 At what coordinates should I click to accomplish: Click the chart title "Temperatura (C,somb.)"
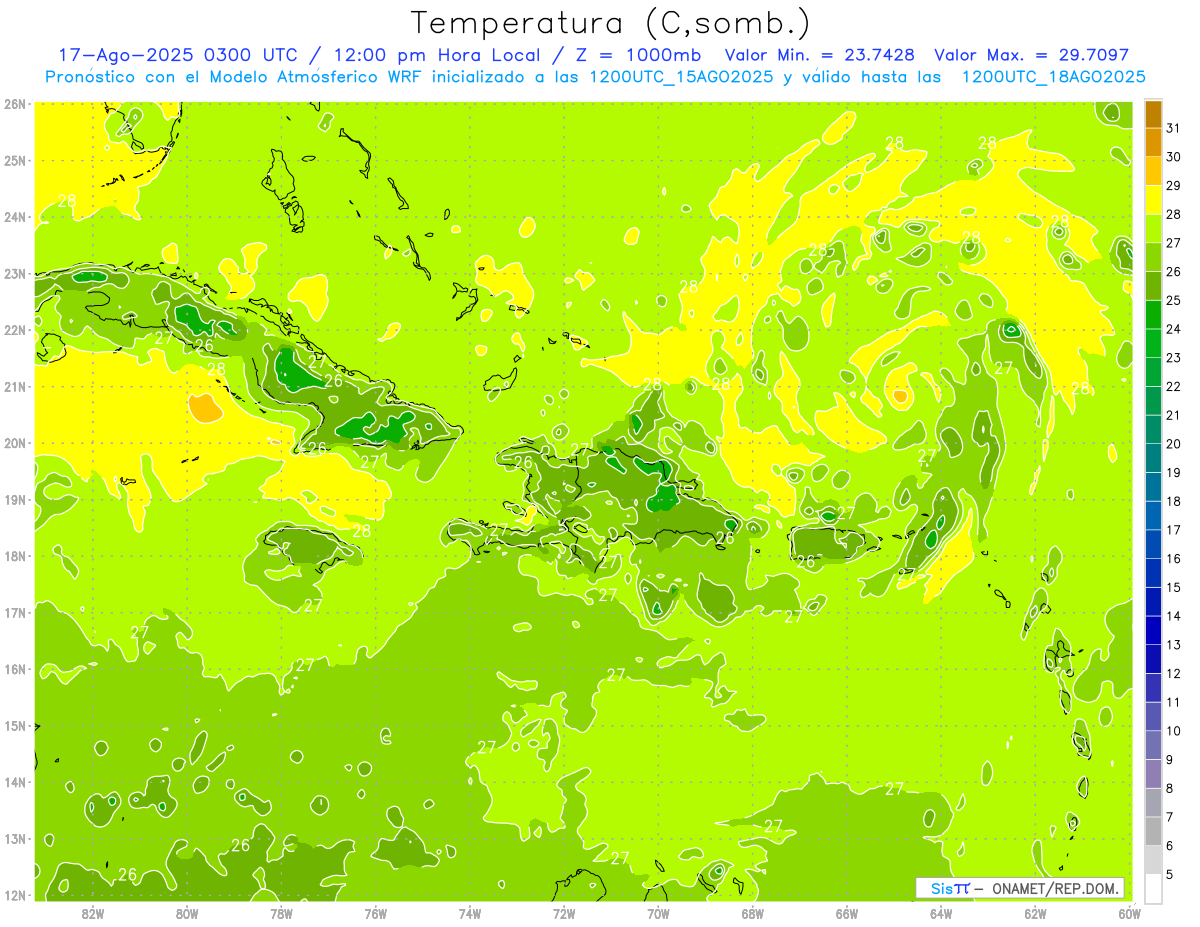(610, 22)
